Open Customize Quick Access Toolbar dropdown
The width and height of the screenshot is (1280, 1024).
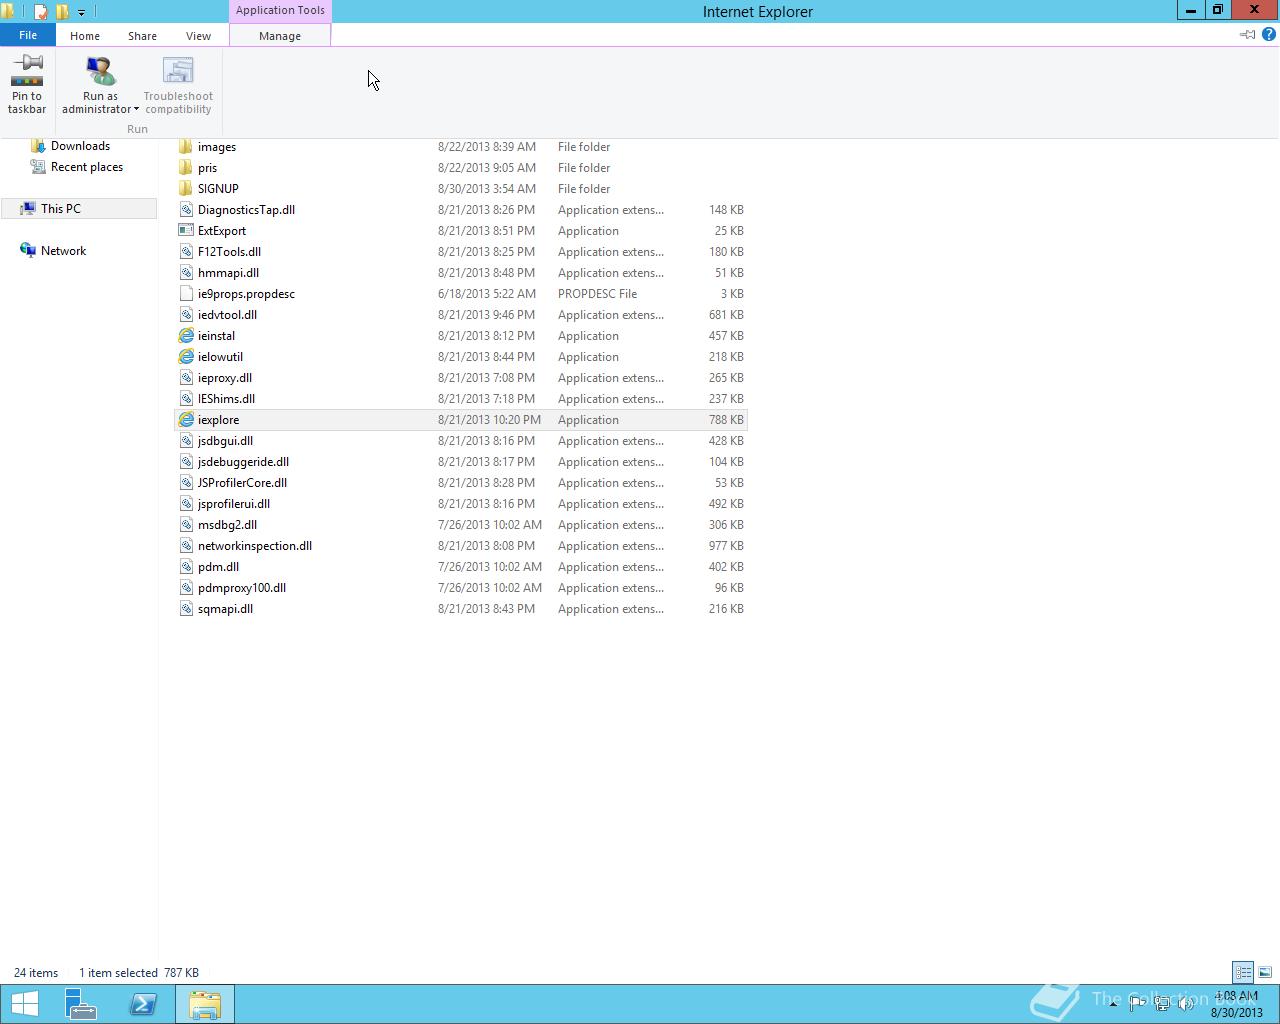click(x=81, y=12)
